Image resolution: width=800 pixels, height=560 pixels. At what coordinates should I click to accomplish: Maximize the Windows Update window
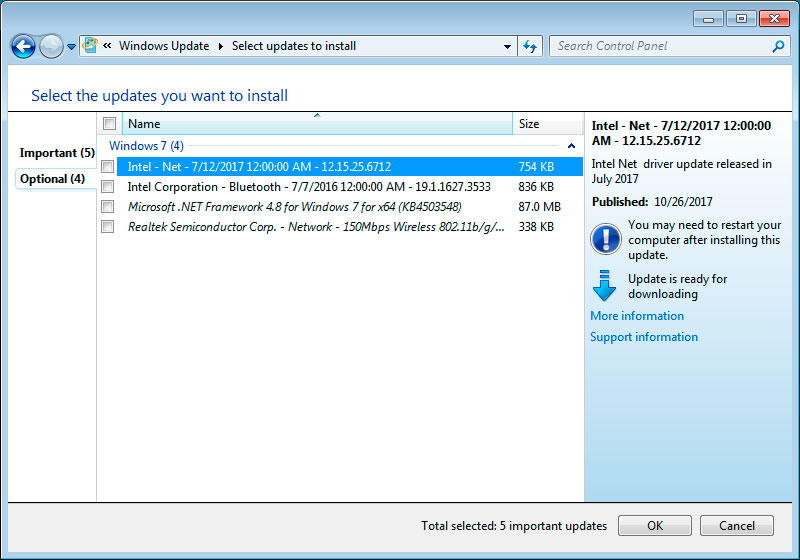(741, 19)
